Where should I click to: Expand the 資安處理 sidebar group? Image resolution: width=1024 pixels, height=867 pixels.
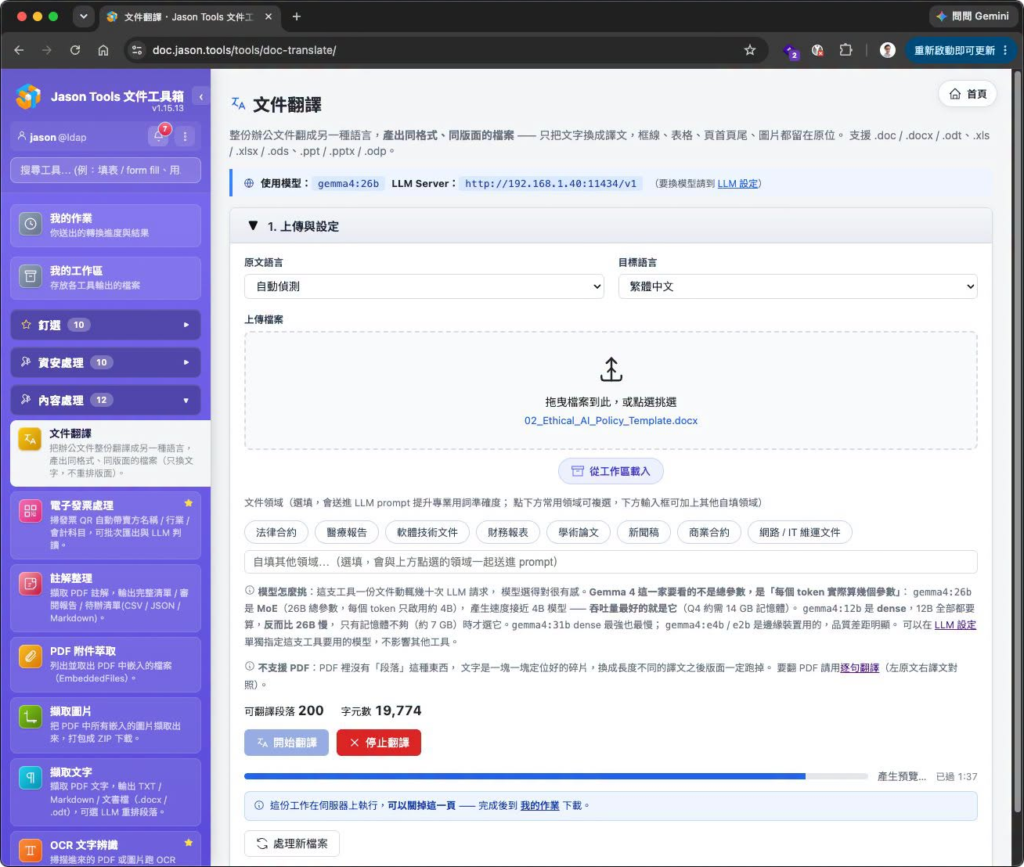tap(105, 362)
